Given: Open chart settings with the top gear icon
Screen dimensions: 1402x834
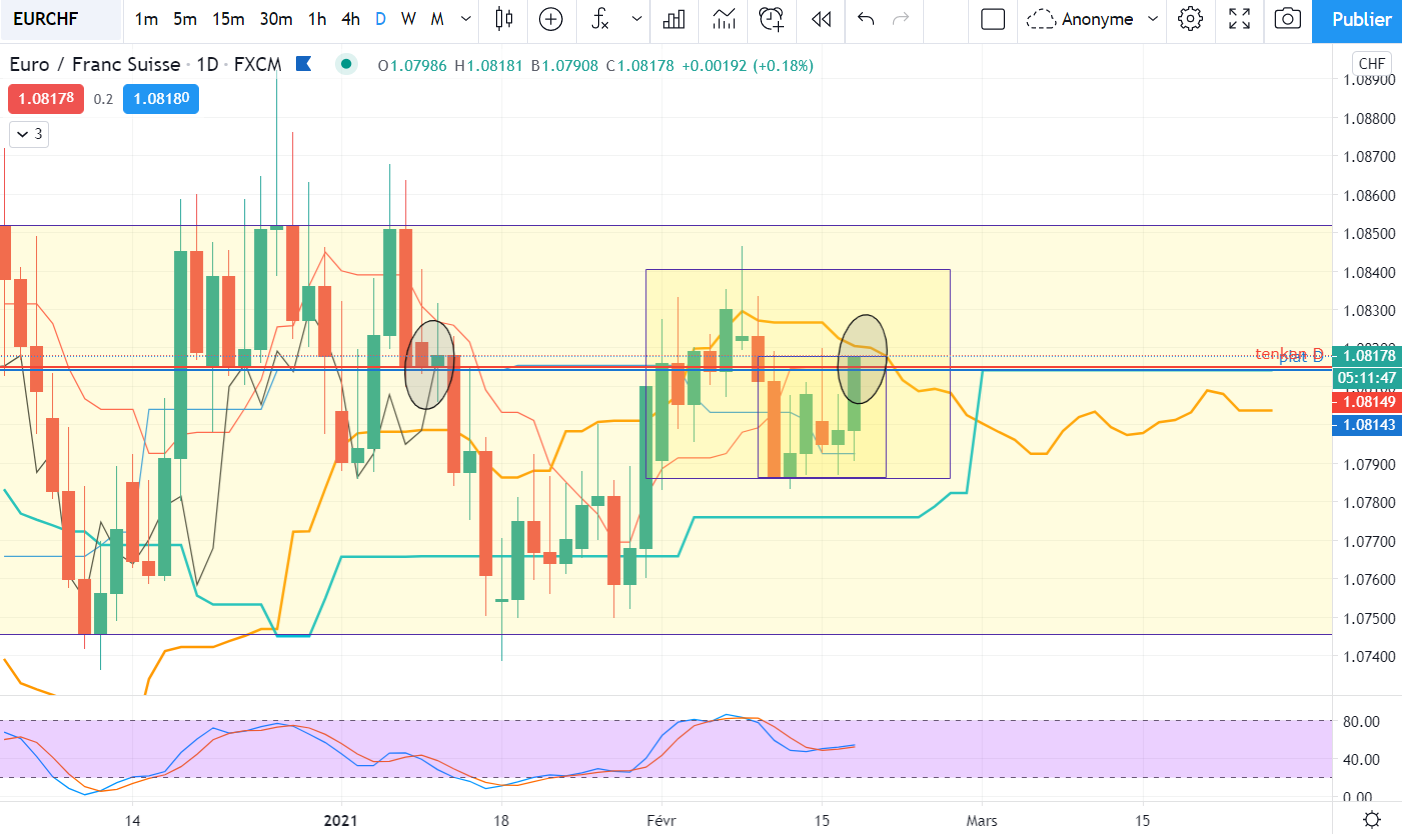Looking at the screenshot, I should [1189, 19].
